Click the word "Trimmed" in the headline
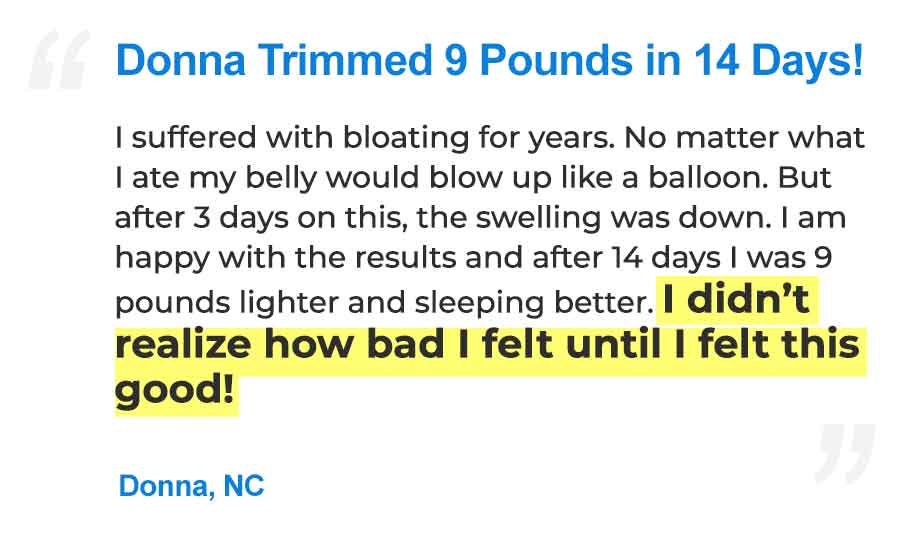The image size is (906, 539). [345, 60]
